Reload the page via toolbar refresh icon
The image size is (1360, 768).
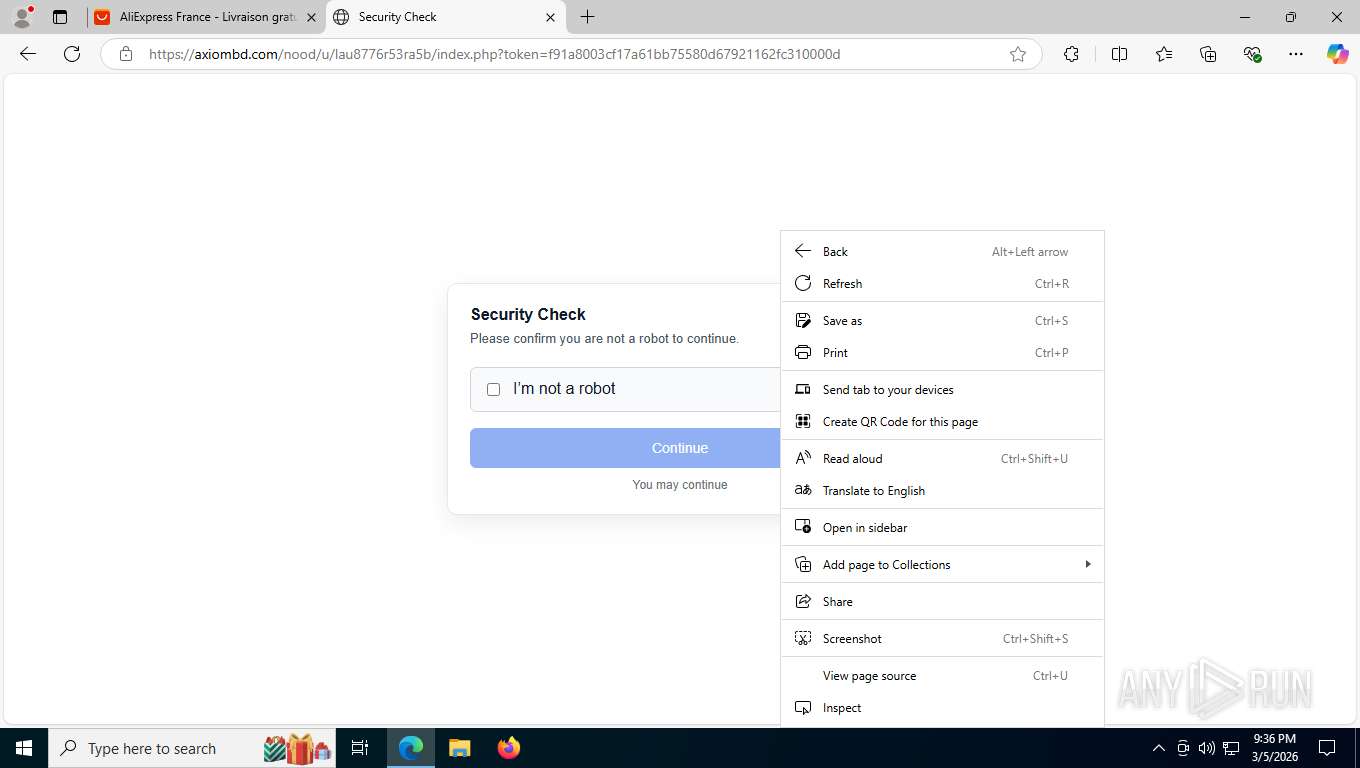(72, 54)
